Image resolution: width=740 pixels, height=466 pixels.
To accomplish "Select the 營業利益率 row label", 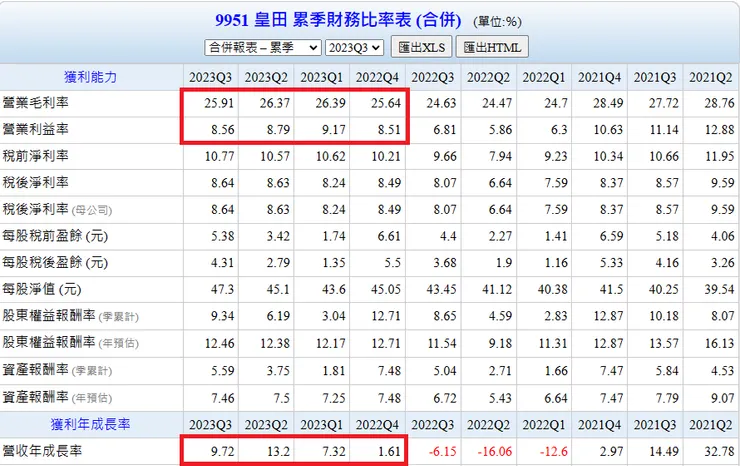I will [x=36, y=129].
